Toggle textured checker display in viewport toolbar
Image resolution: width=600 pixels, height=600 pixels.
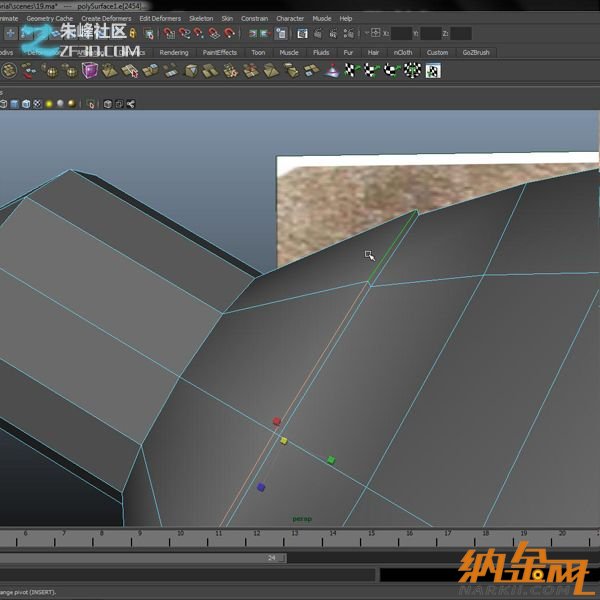(x=38, y=103)
